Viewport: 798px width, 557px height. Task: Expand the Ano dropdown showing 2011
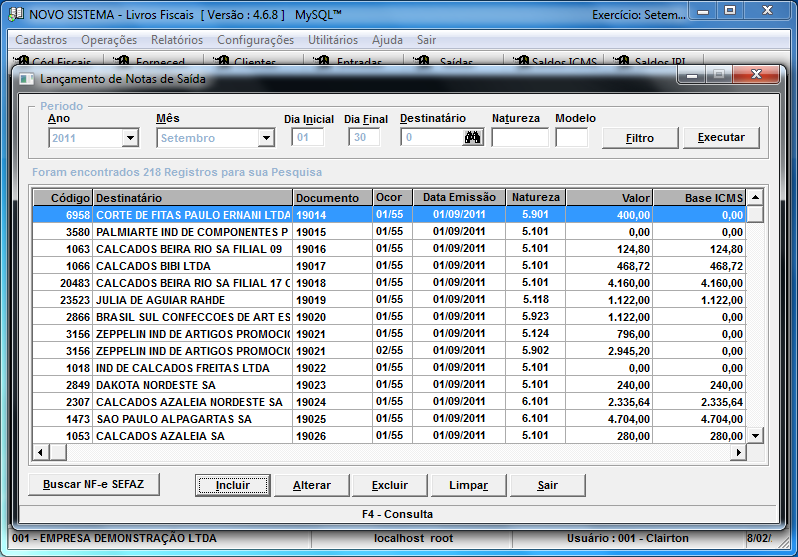[x=130, y=138]
